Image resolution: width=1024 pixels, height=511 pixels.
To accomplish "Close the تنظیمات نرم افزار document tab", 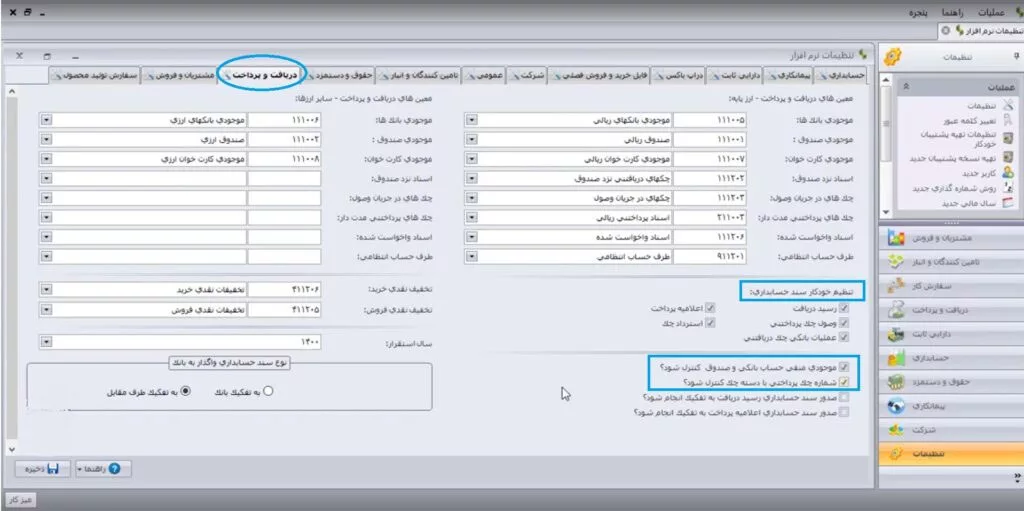I will (x=946, y=31).
